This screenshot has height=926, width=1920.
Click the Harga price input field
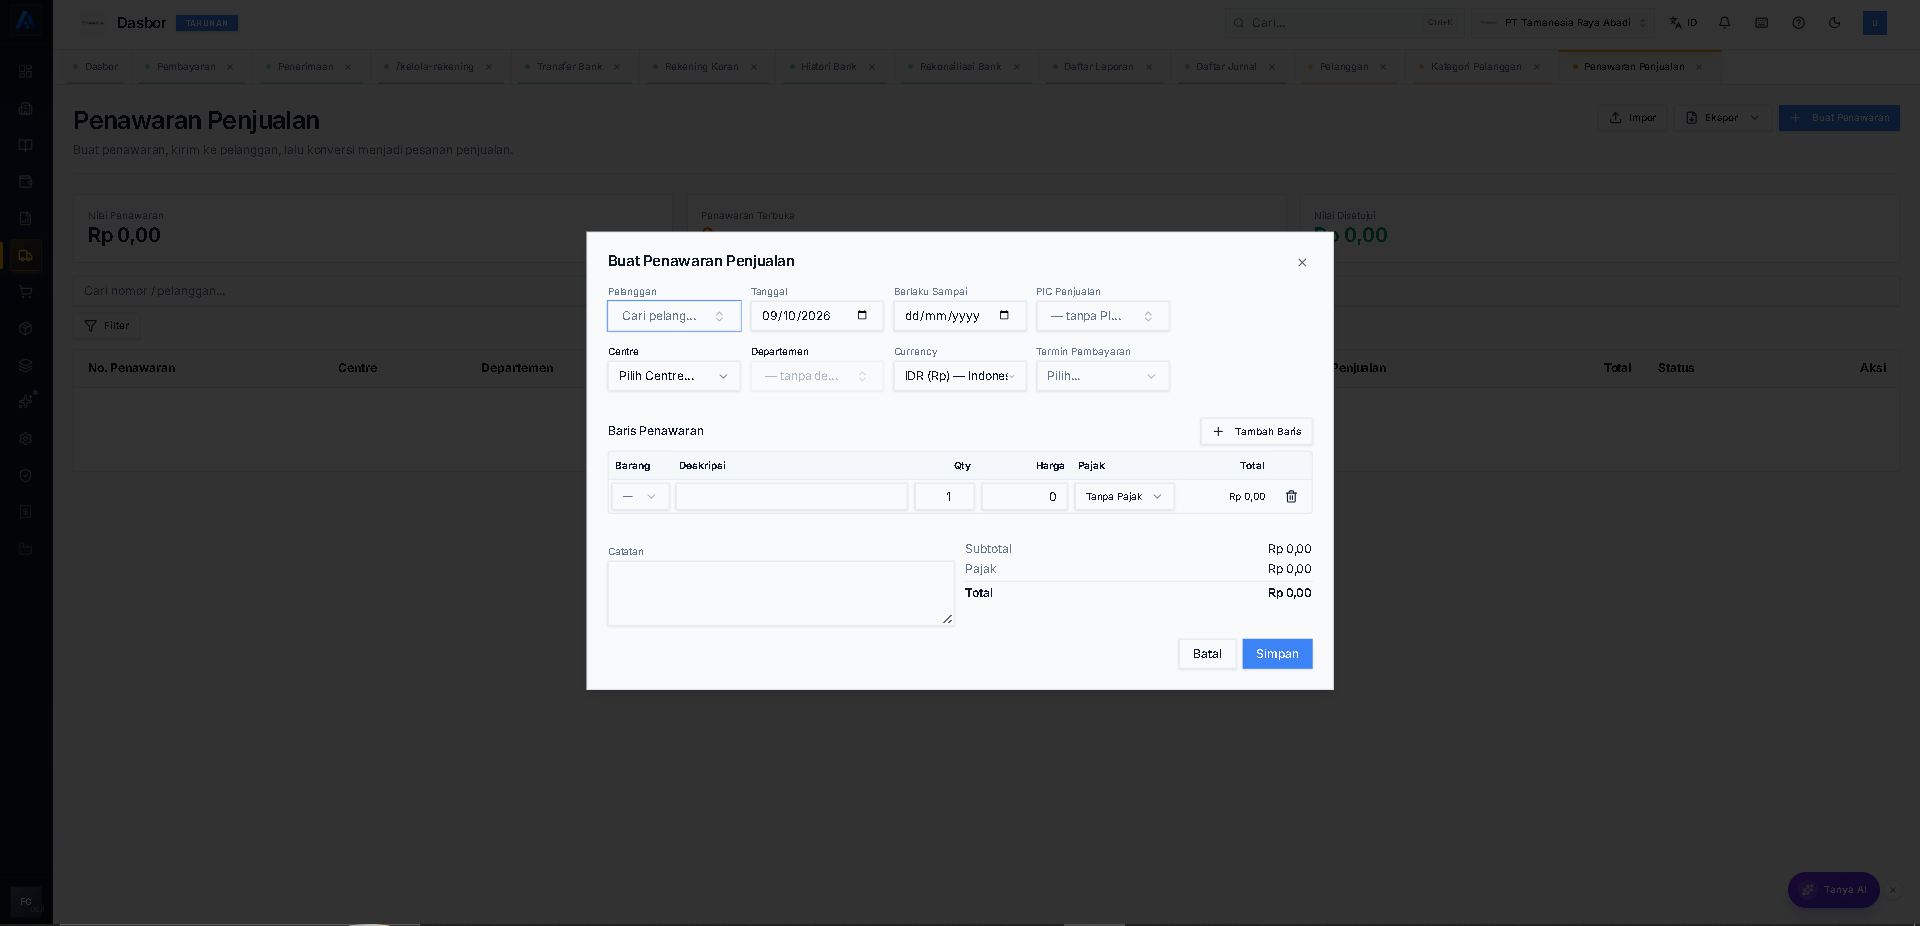(1024, 497)
